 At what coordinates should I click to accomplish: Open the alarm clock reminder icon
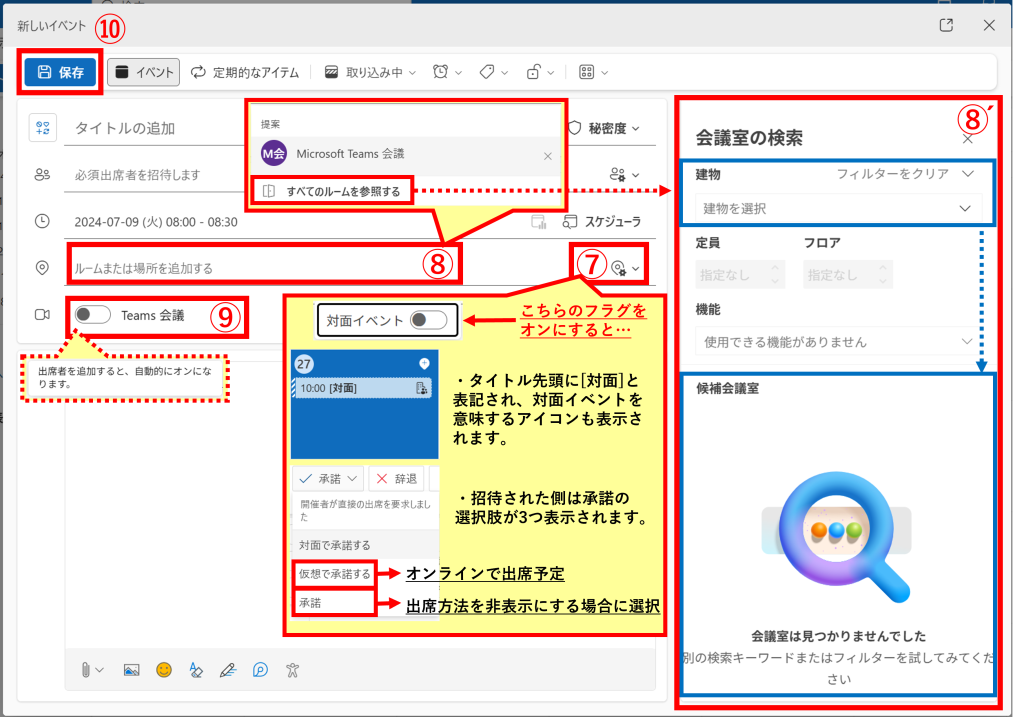coord(441,72)
